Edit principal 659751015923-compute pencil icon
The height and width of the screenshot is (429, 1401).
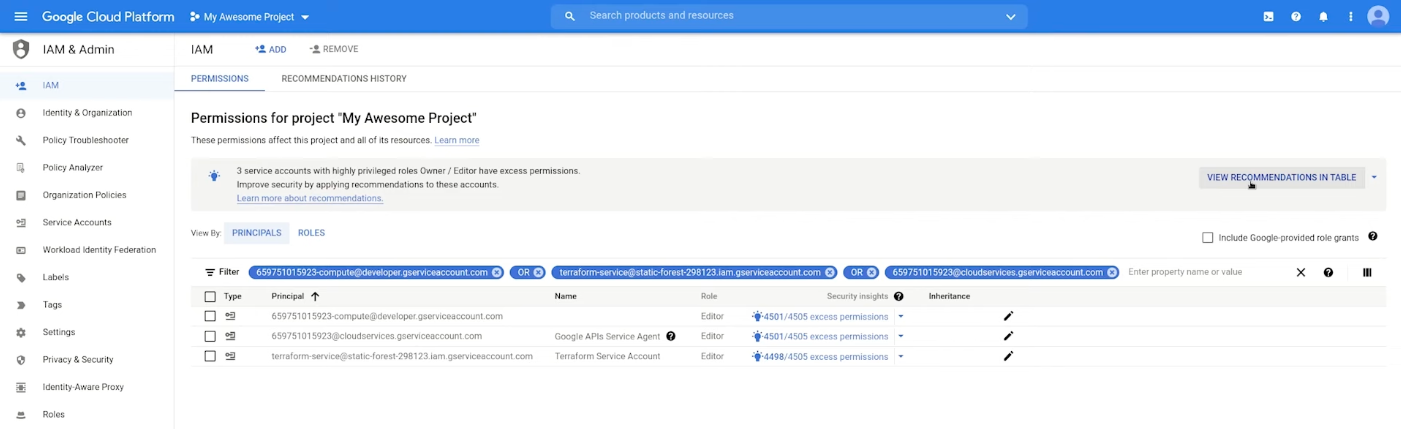click(1008, 316)
